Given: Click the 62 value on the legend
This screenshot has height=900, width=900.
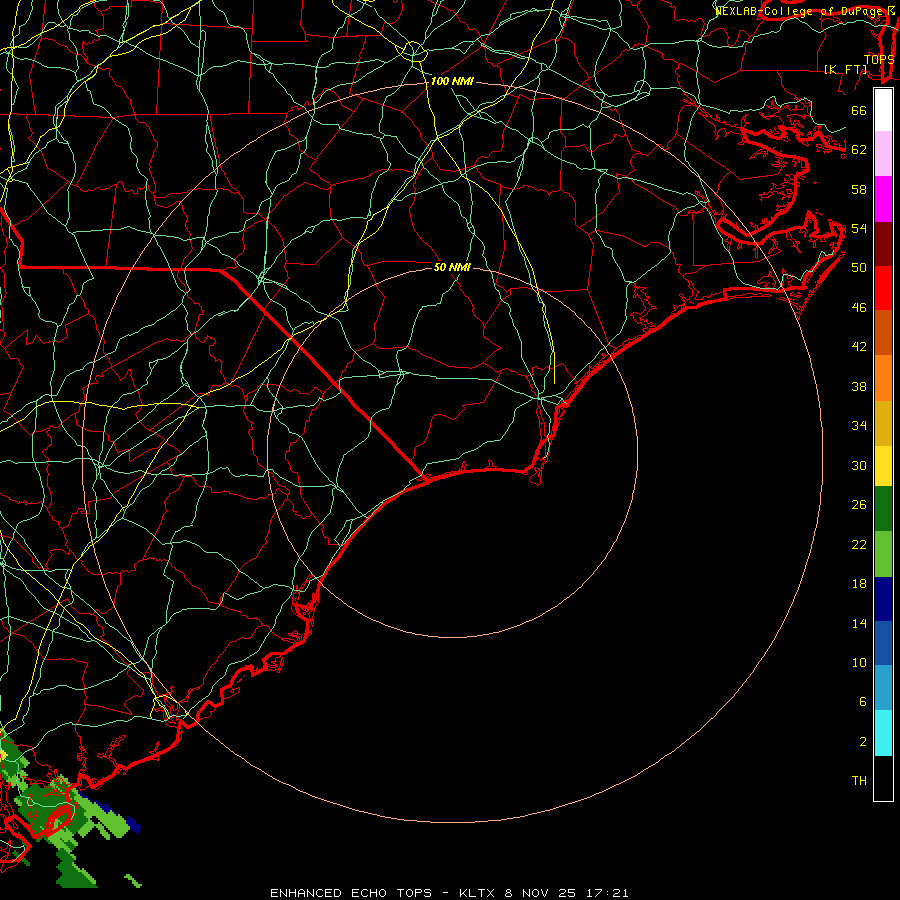Looking at the screenshot, I should point(859,150).
